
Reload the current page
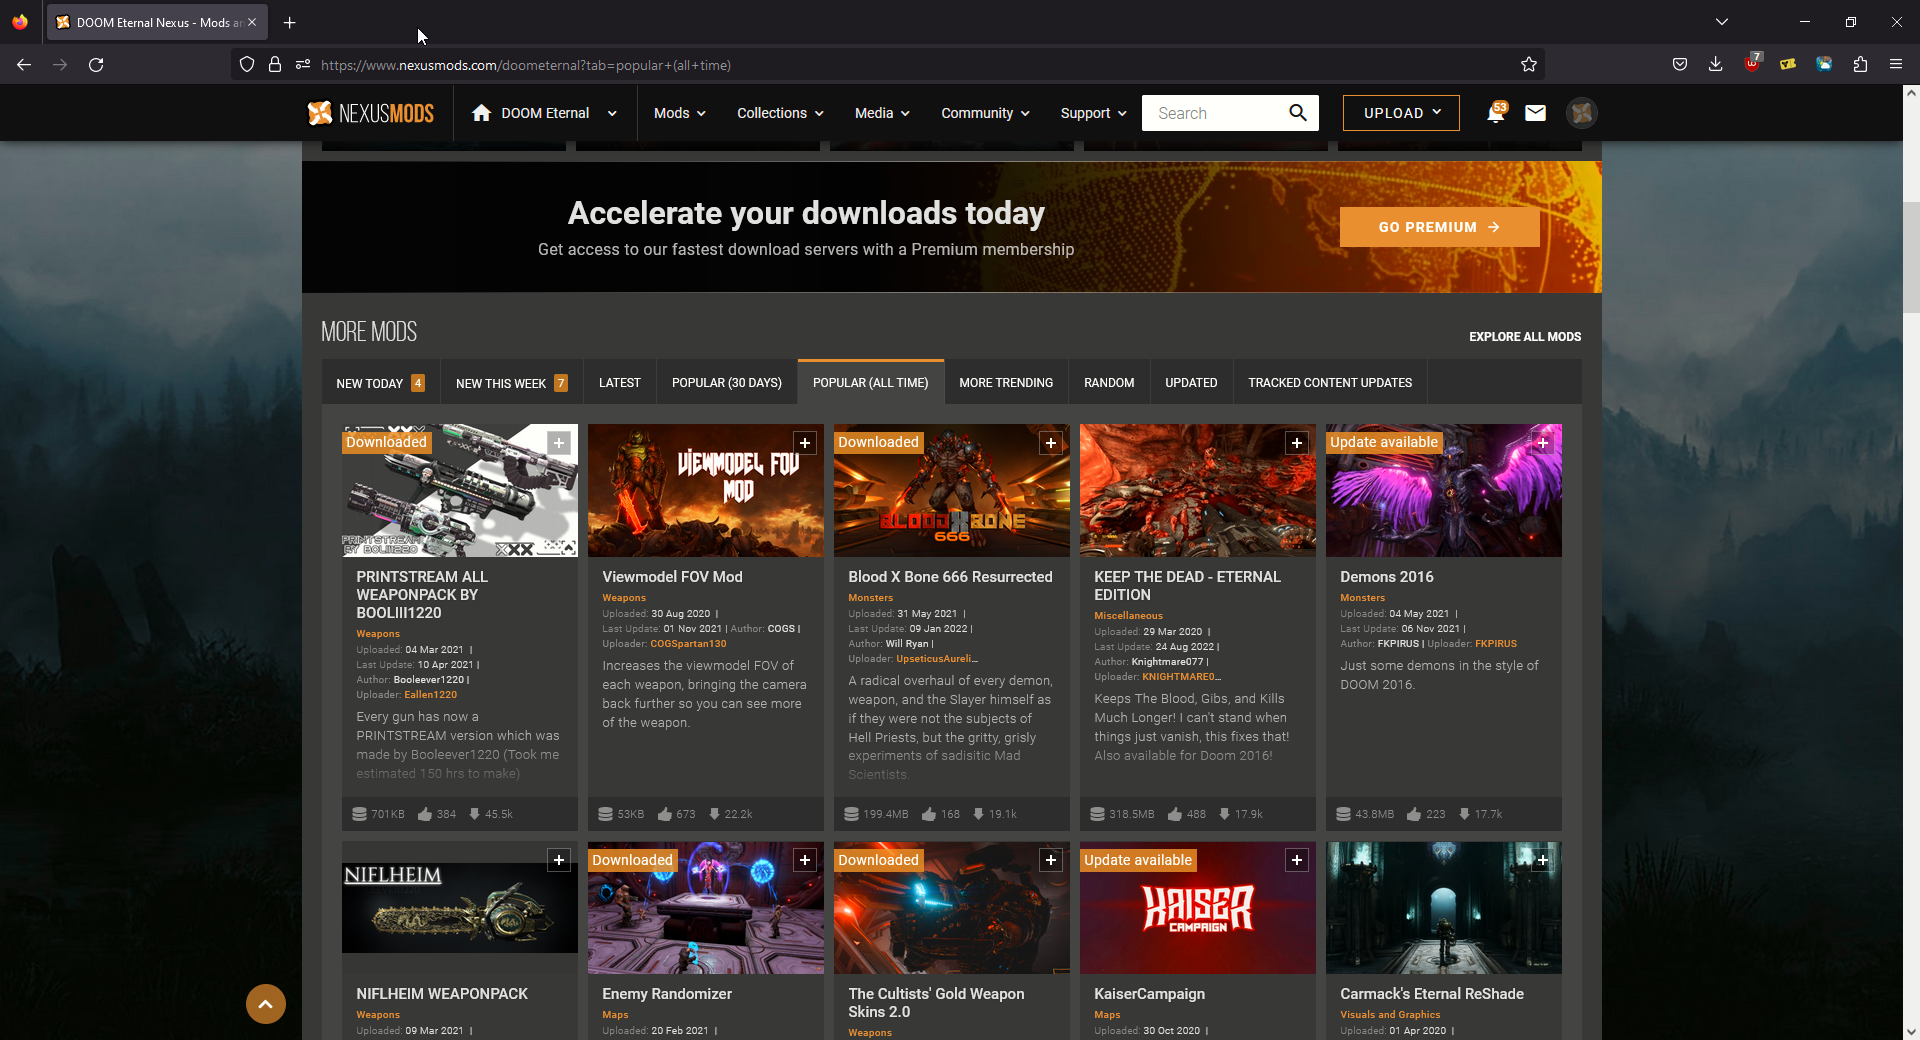pos(96,65)
